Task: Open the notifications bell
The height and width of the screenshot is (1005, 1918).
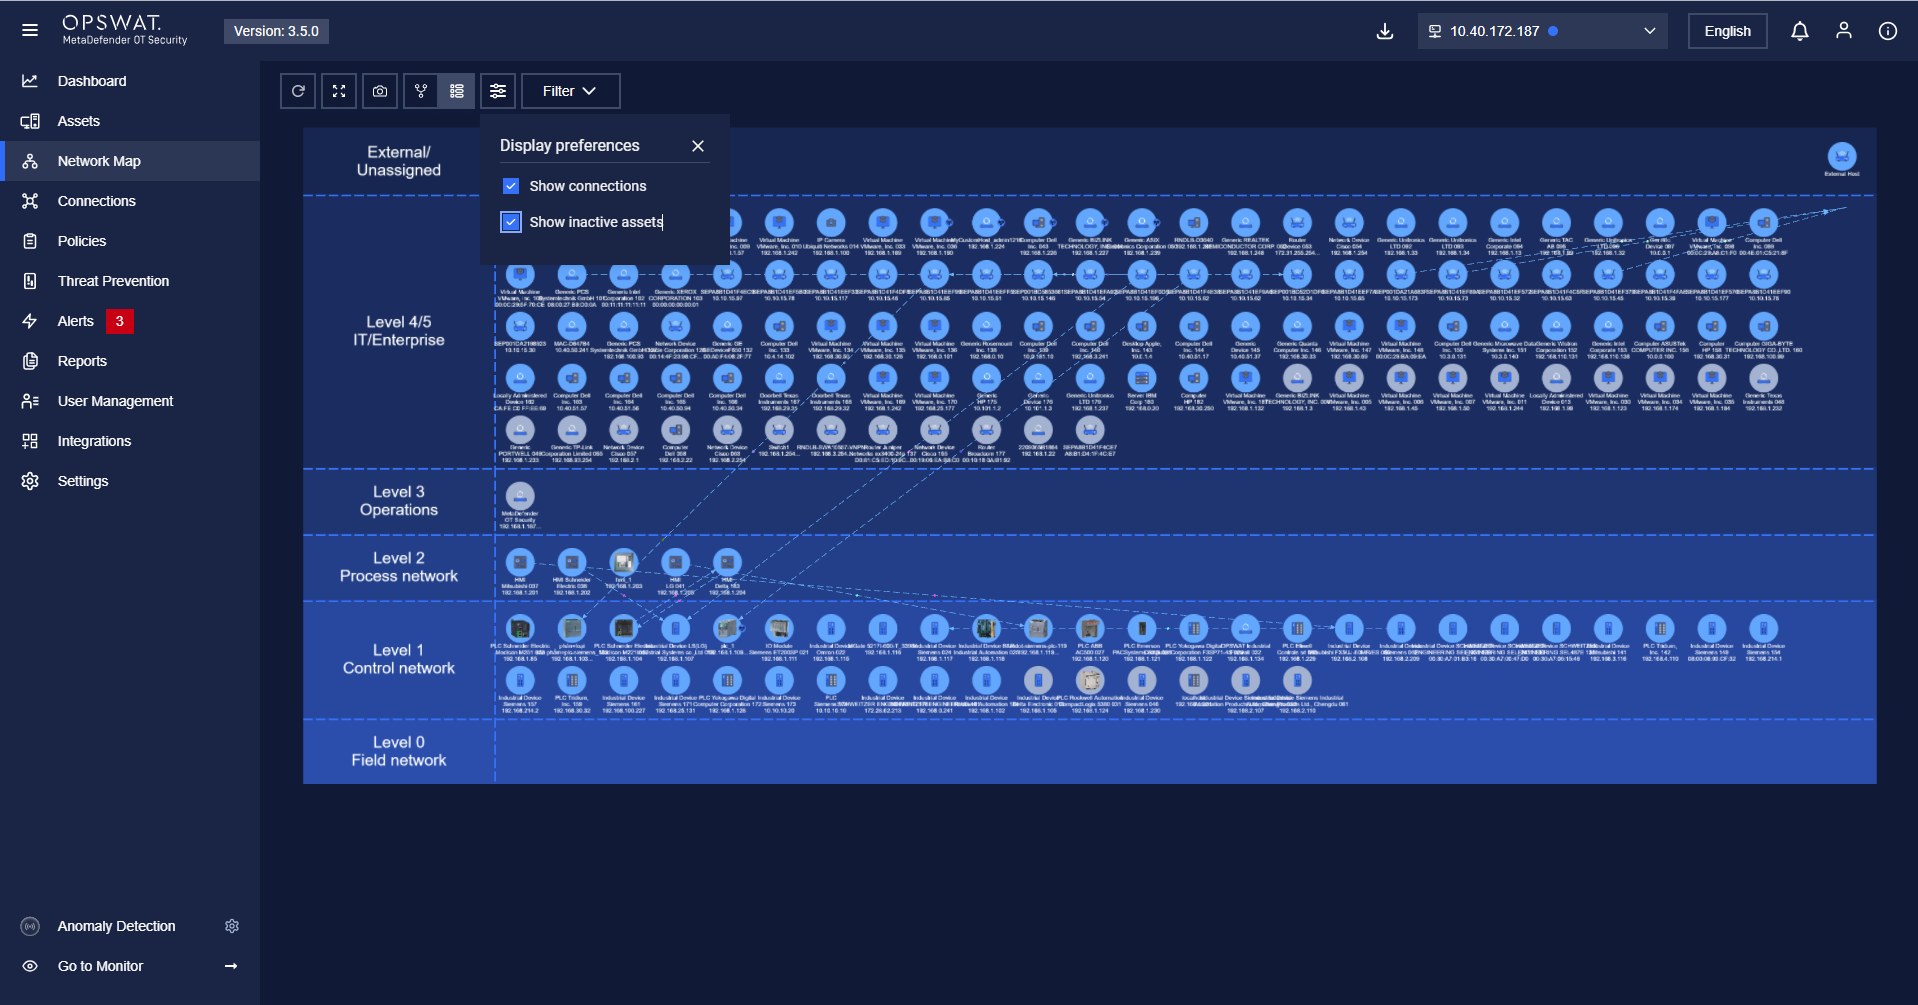Action: 1799,31
